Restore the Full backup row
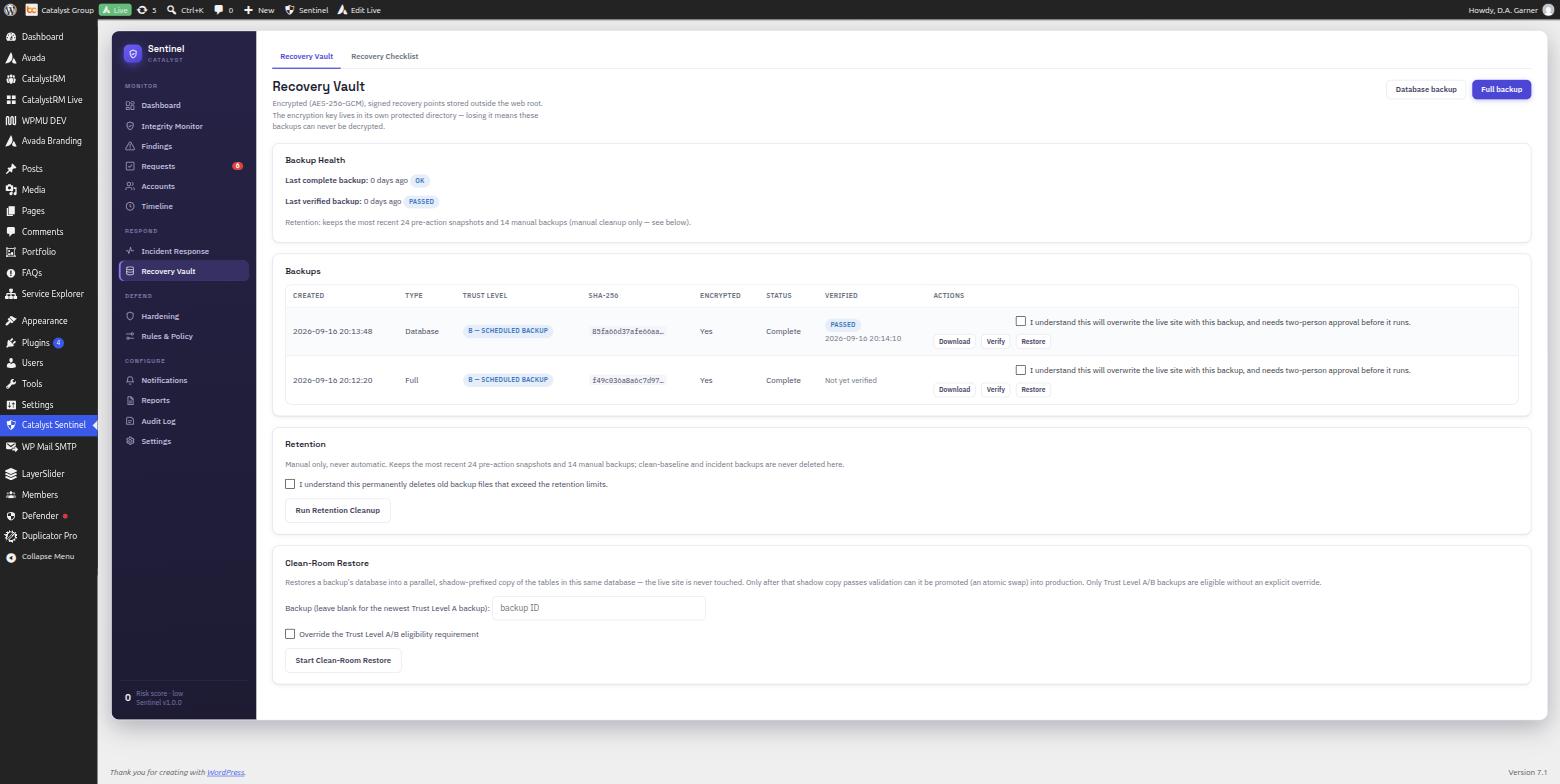Image resolution: width=1560 pixels, height=784 pixels. click(1033, 389)
